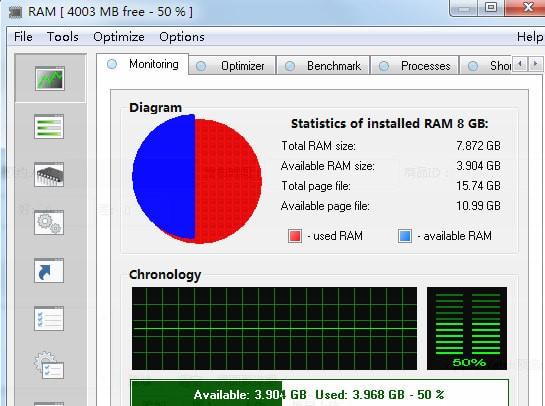Select the Total page file value 15.74 GB
545x406 pixels.
pyautogui.click(x=478, y=186)
